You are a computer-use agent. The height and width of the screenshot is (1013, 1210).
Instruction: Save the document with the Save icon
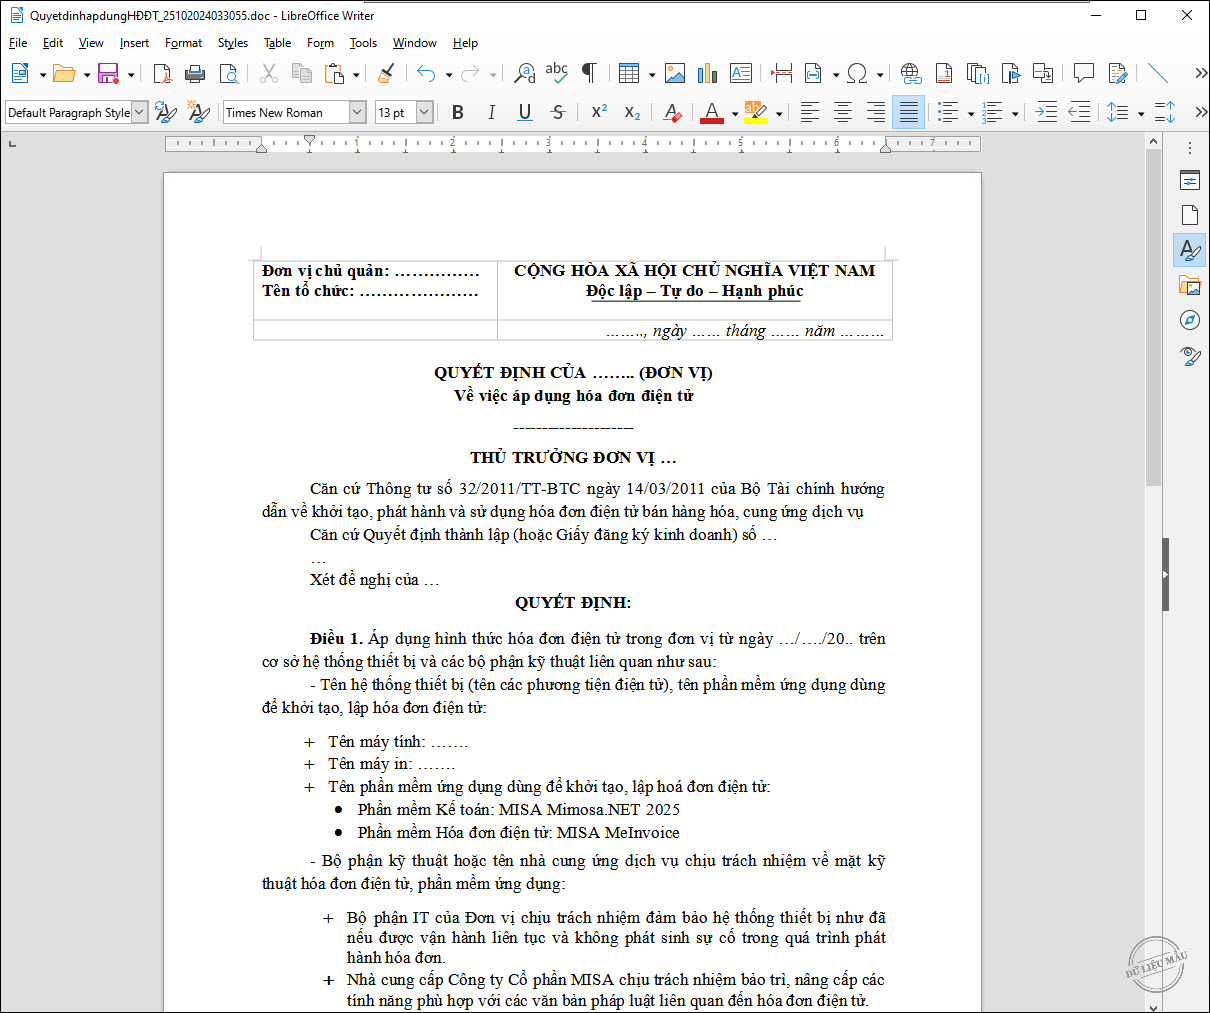(x=108, y=73)
